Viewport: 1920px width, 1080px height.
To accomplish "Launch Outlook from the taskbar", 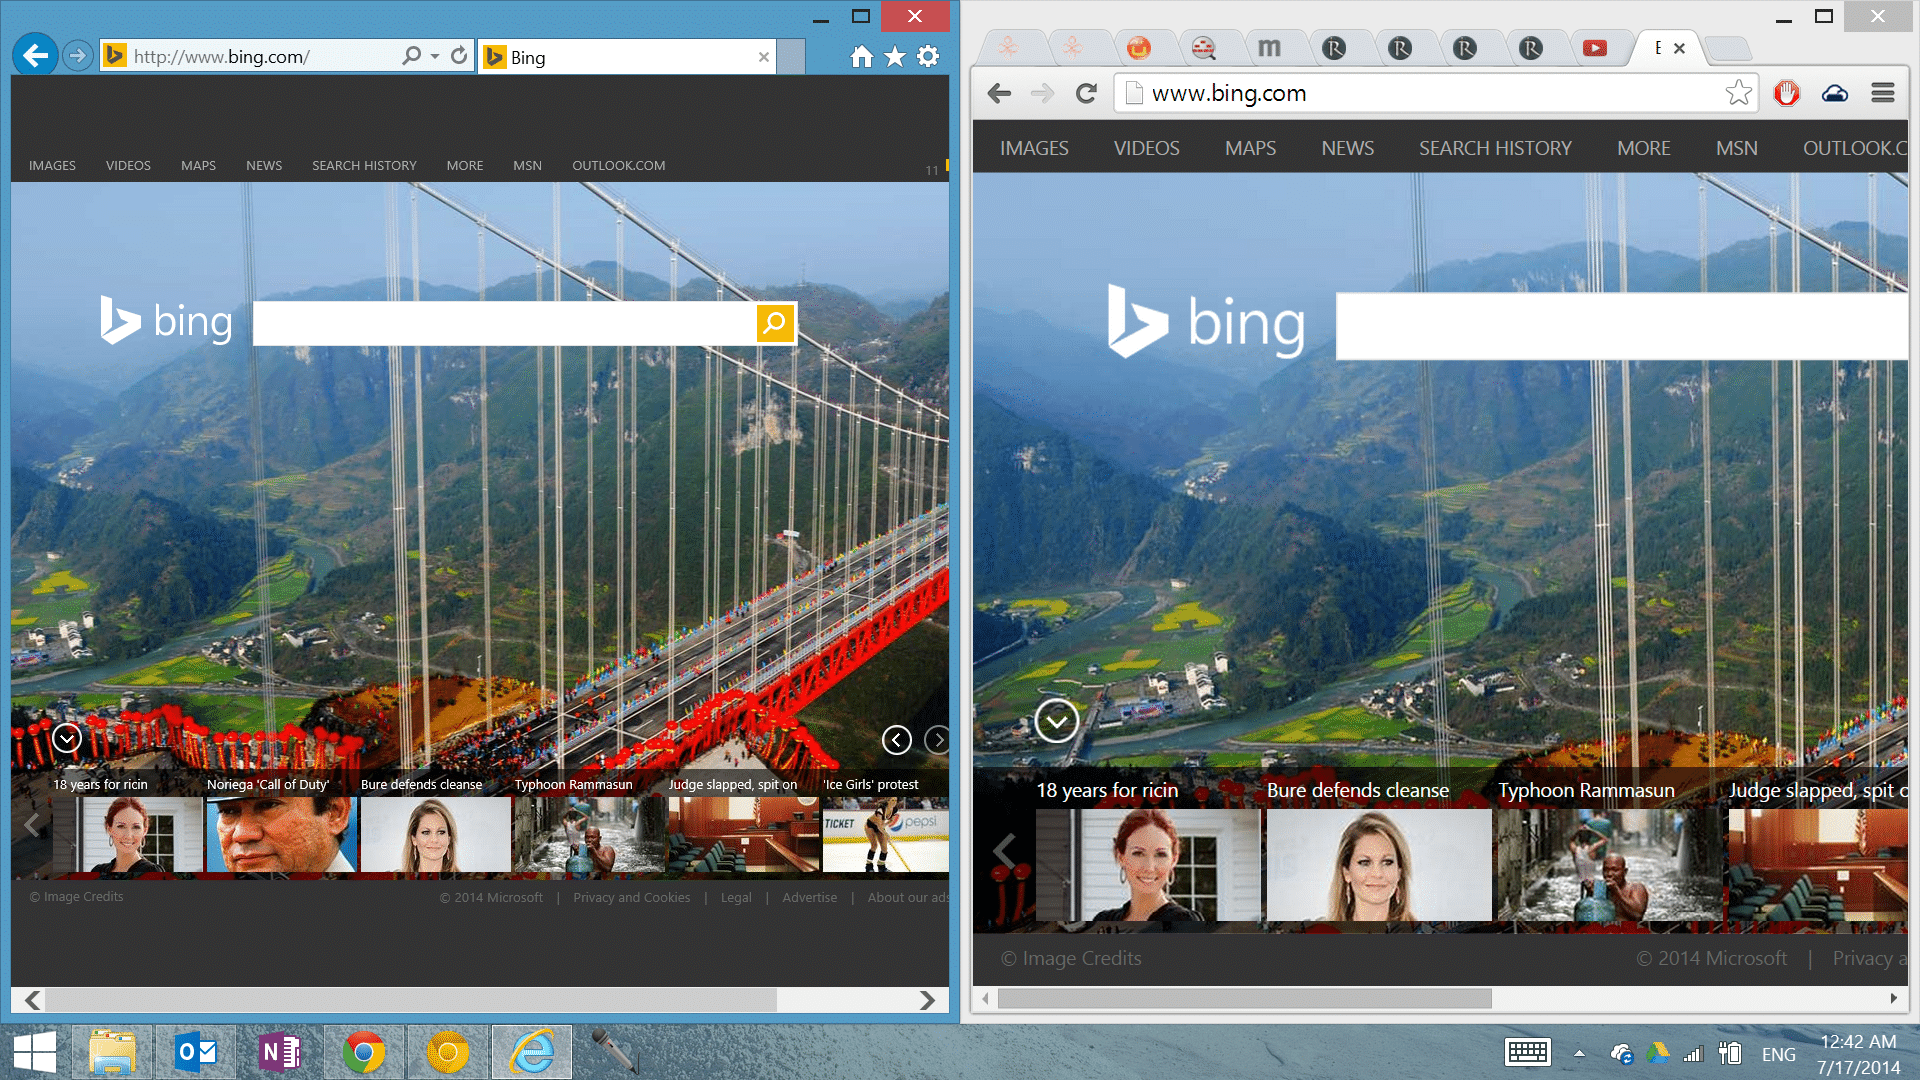I will coord(195,1052).
